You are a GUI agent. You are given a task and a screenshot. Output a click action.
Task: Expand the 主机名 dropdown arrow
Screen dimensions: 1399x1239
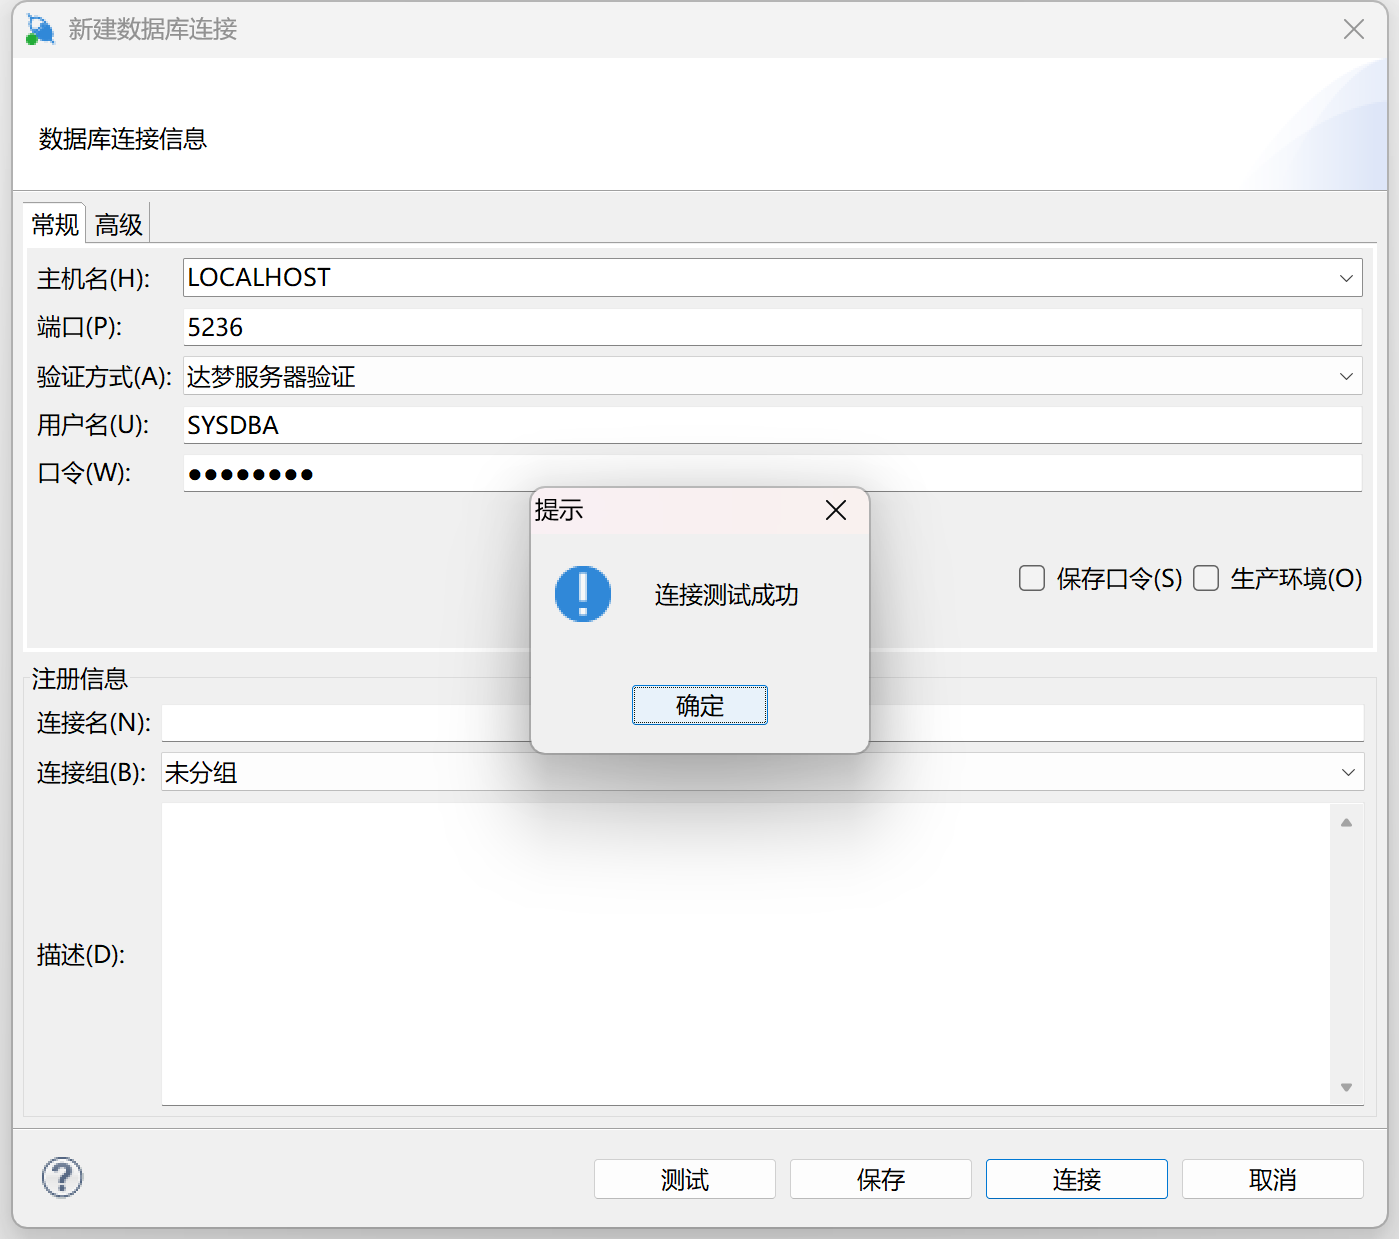1346,278
